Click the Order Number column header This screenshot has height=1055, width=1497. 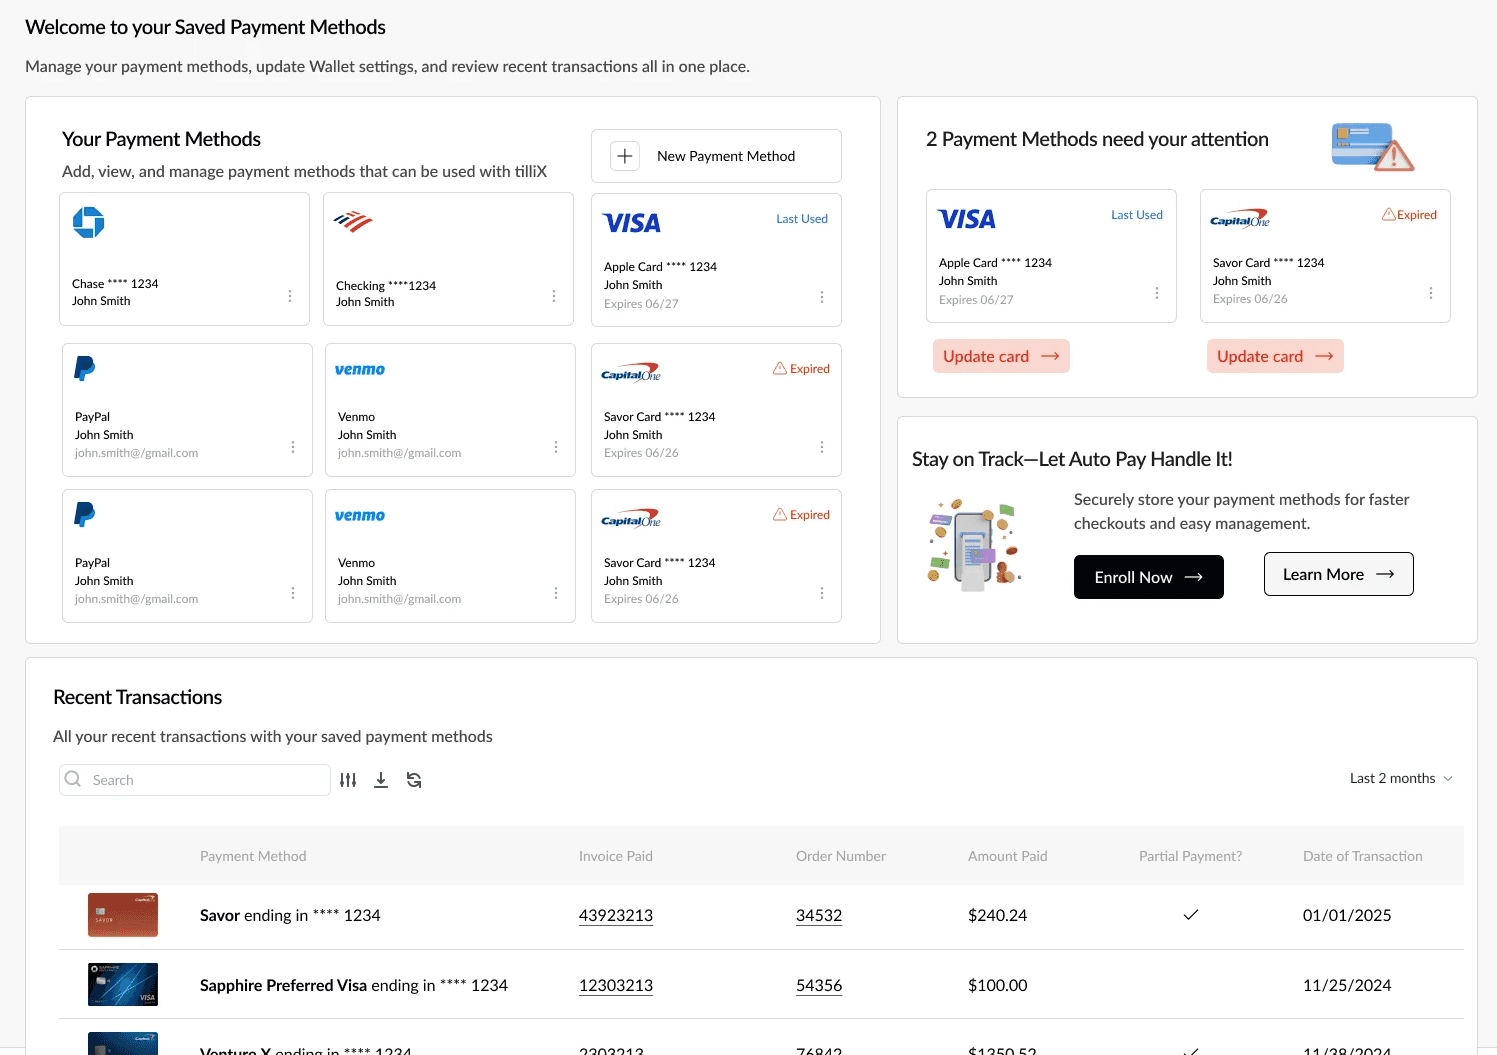pos(841,856)
